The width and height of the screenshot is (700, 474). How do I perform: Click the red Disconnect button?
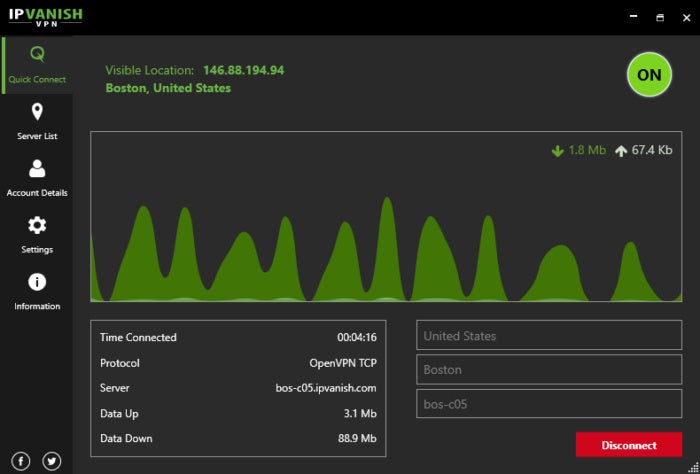[x=629, y=445]
